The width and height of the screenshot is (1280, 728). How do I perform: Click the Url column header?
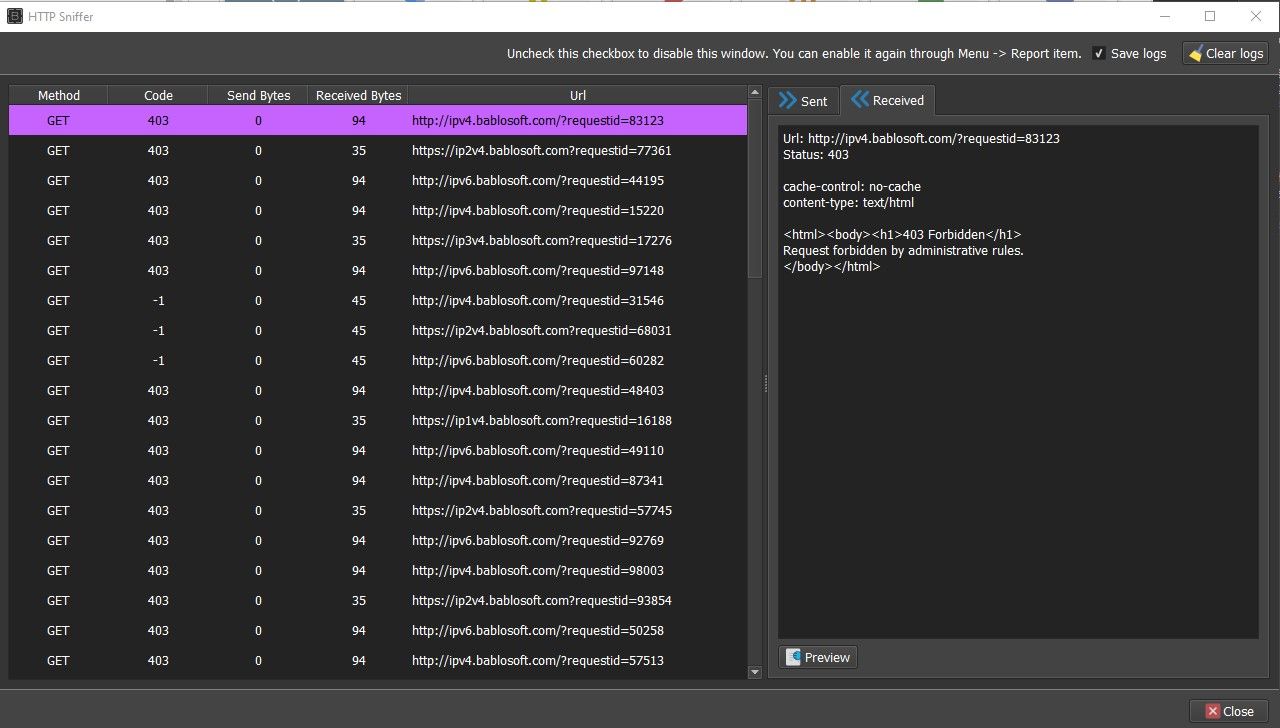pos(578,95)
